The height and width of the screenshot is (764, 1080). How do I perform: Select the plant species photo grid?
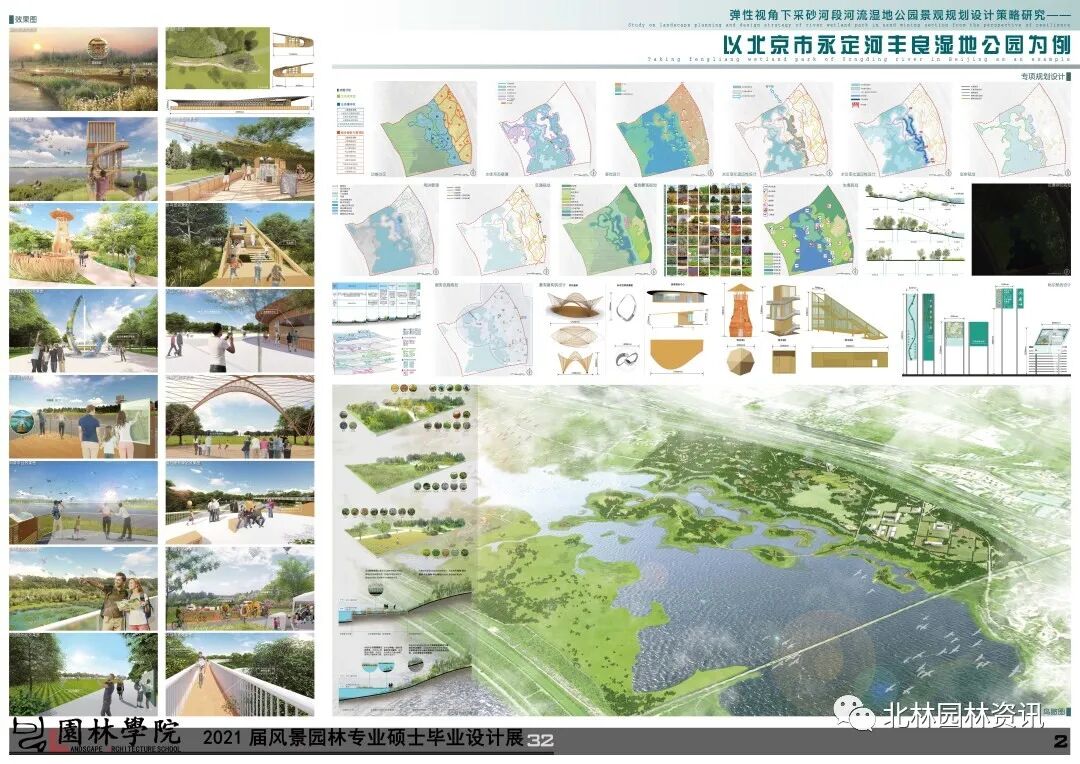coord(707,230)
